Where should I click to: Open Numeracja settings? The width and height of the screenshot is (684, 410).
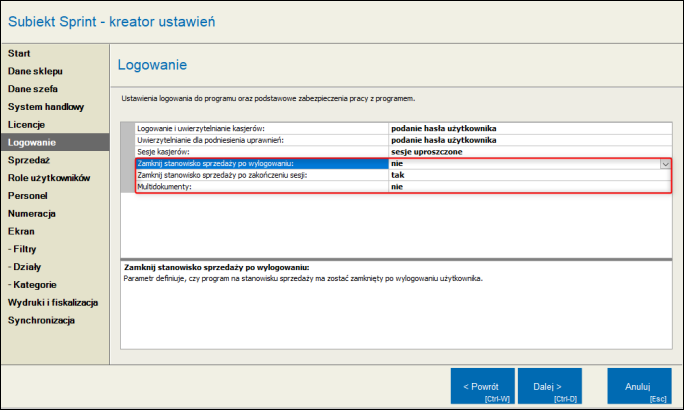(x=32, y=213)
